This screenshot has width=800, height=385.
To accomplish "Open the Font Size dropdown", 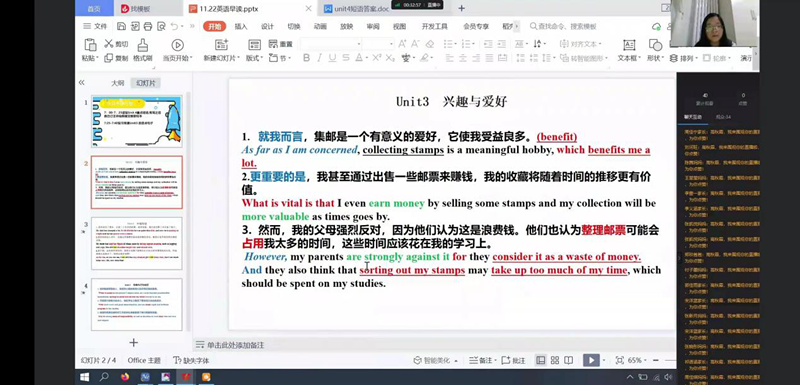I will 391,44.
